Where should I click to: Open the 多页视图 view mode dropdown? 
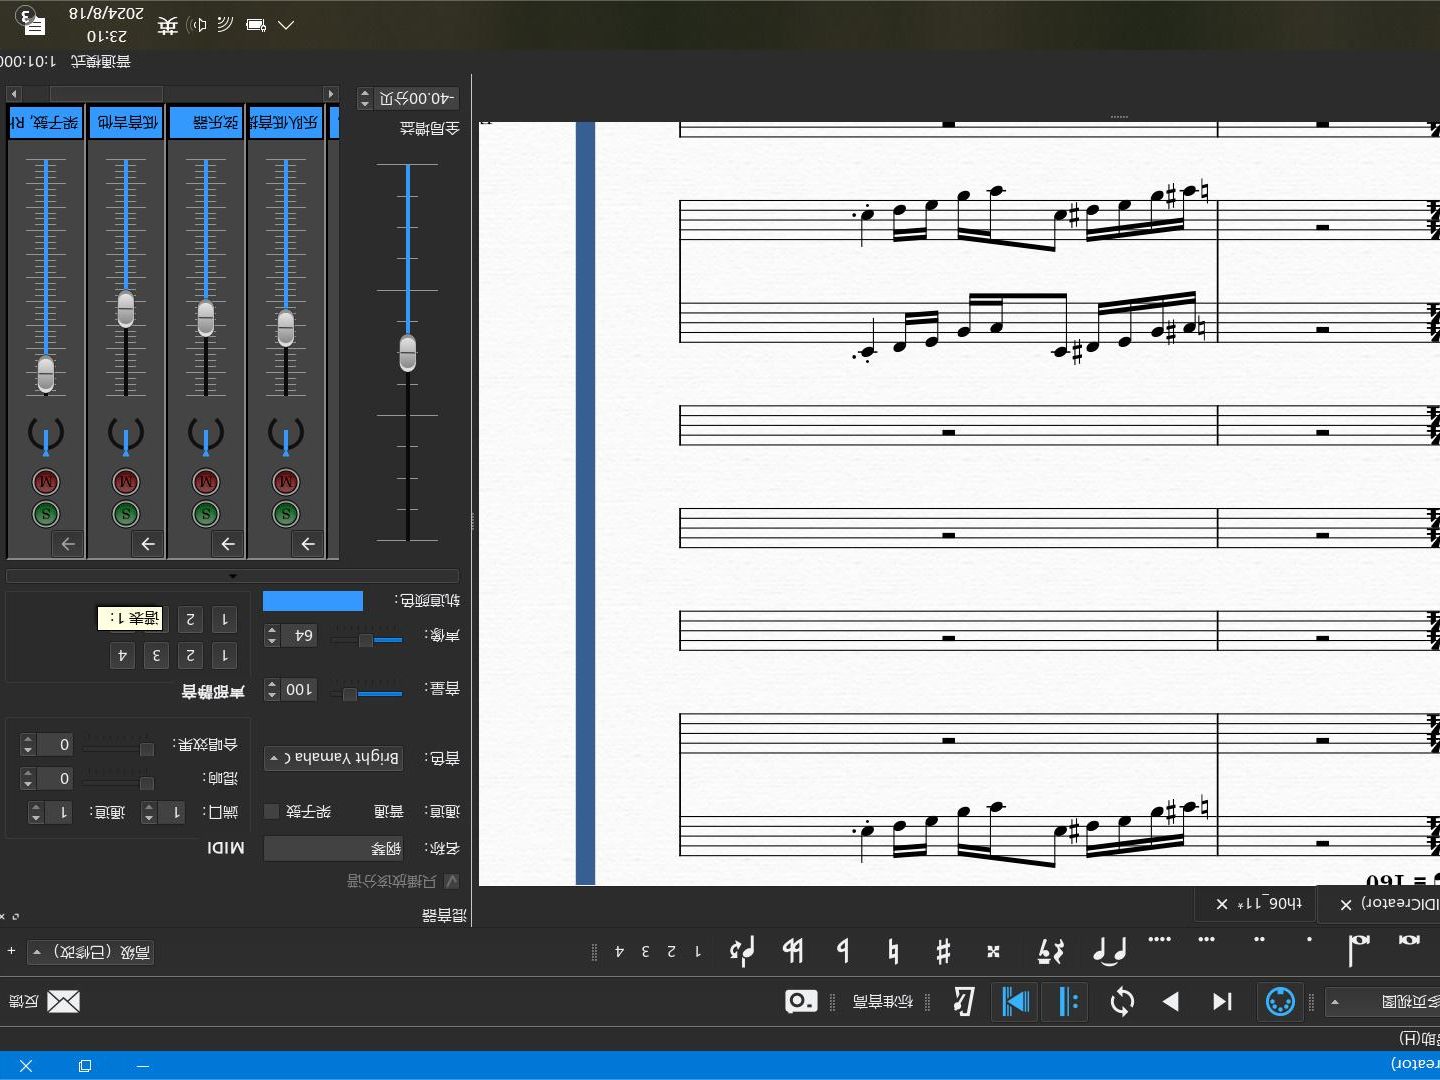coord(1384,1001)
